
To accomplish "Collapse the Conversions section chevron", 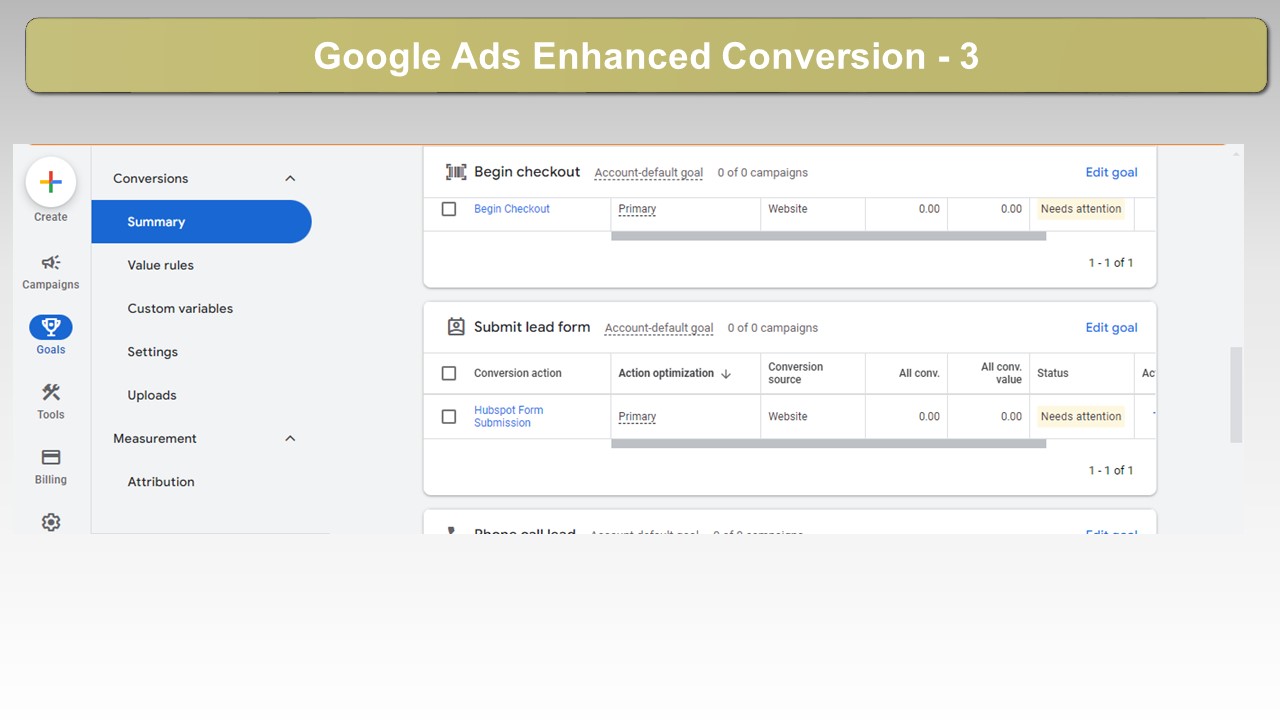I will point(290,178).
